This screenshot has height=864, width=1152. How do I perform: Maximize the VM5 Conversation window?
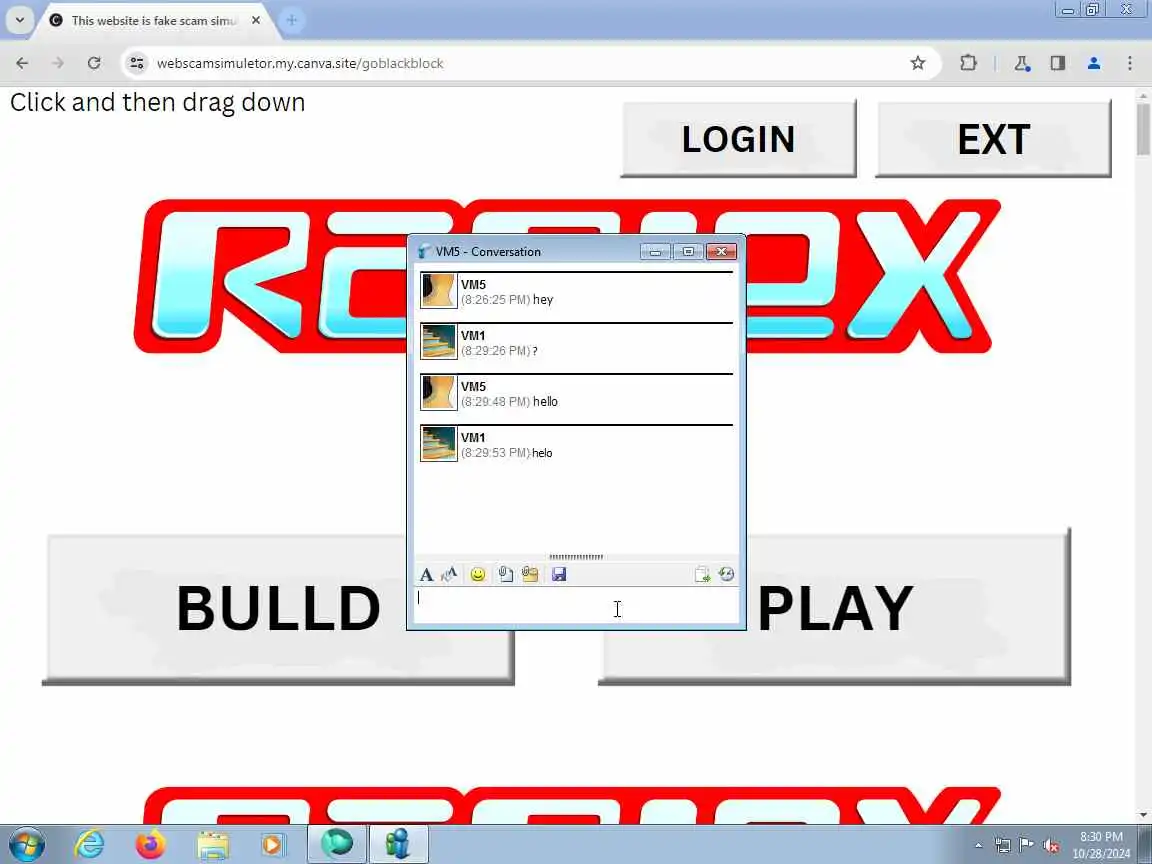point(688,251)
